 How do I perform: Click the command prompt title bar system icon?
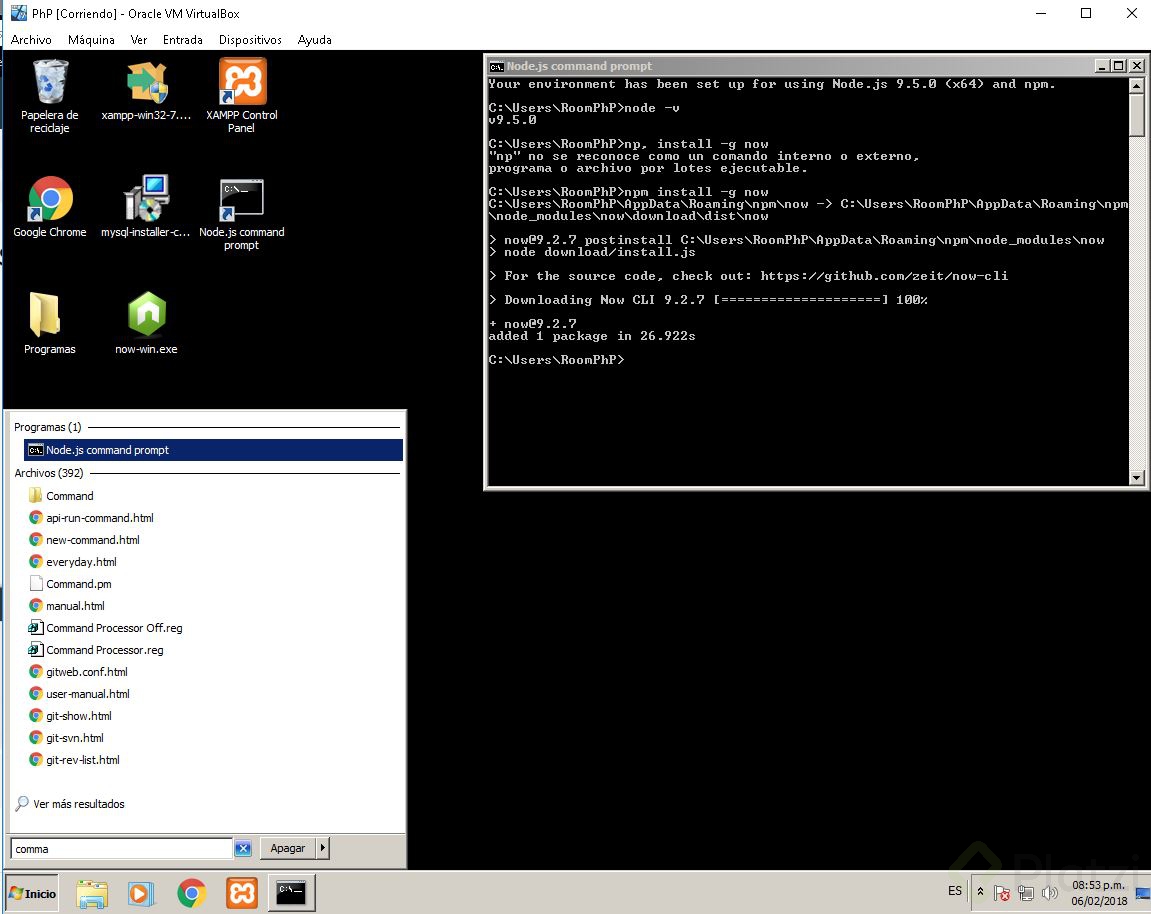pos(496,66)
